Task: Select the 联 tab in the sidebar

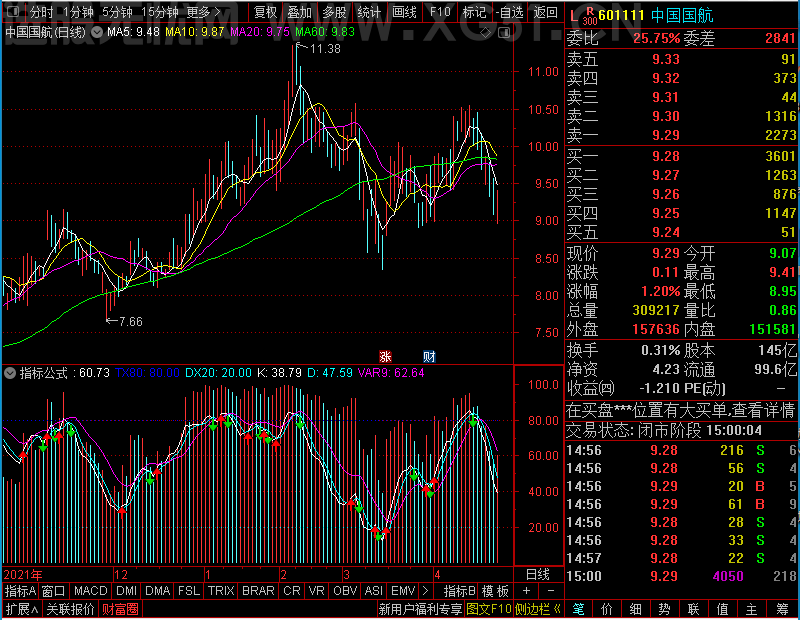Action: (x=693, y=609)
